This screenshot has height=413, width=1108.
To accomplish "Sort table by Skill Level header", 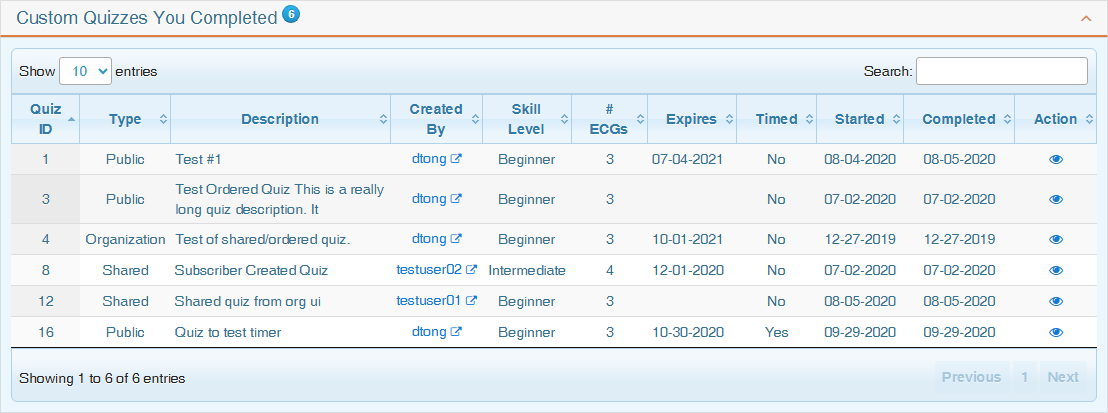I will 526,119.
